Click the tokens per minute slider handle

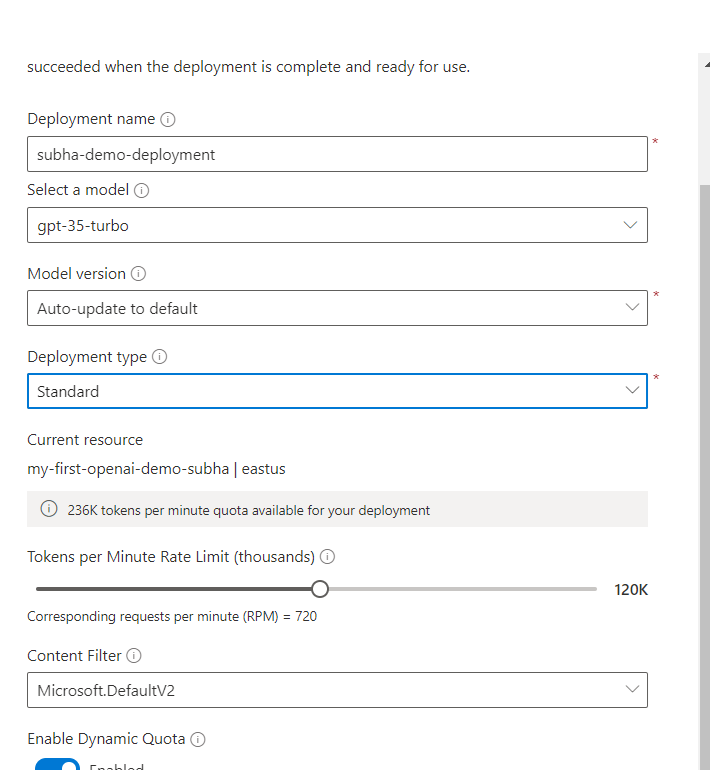click(x=320, y=589)
